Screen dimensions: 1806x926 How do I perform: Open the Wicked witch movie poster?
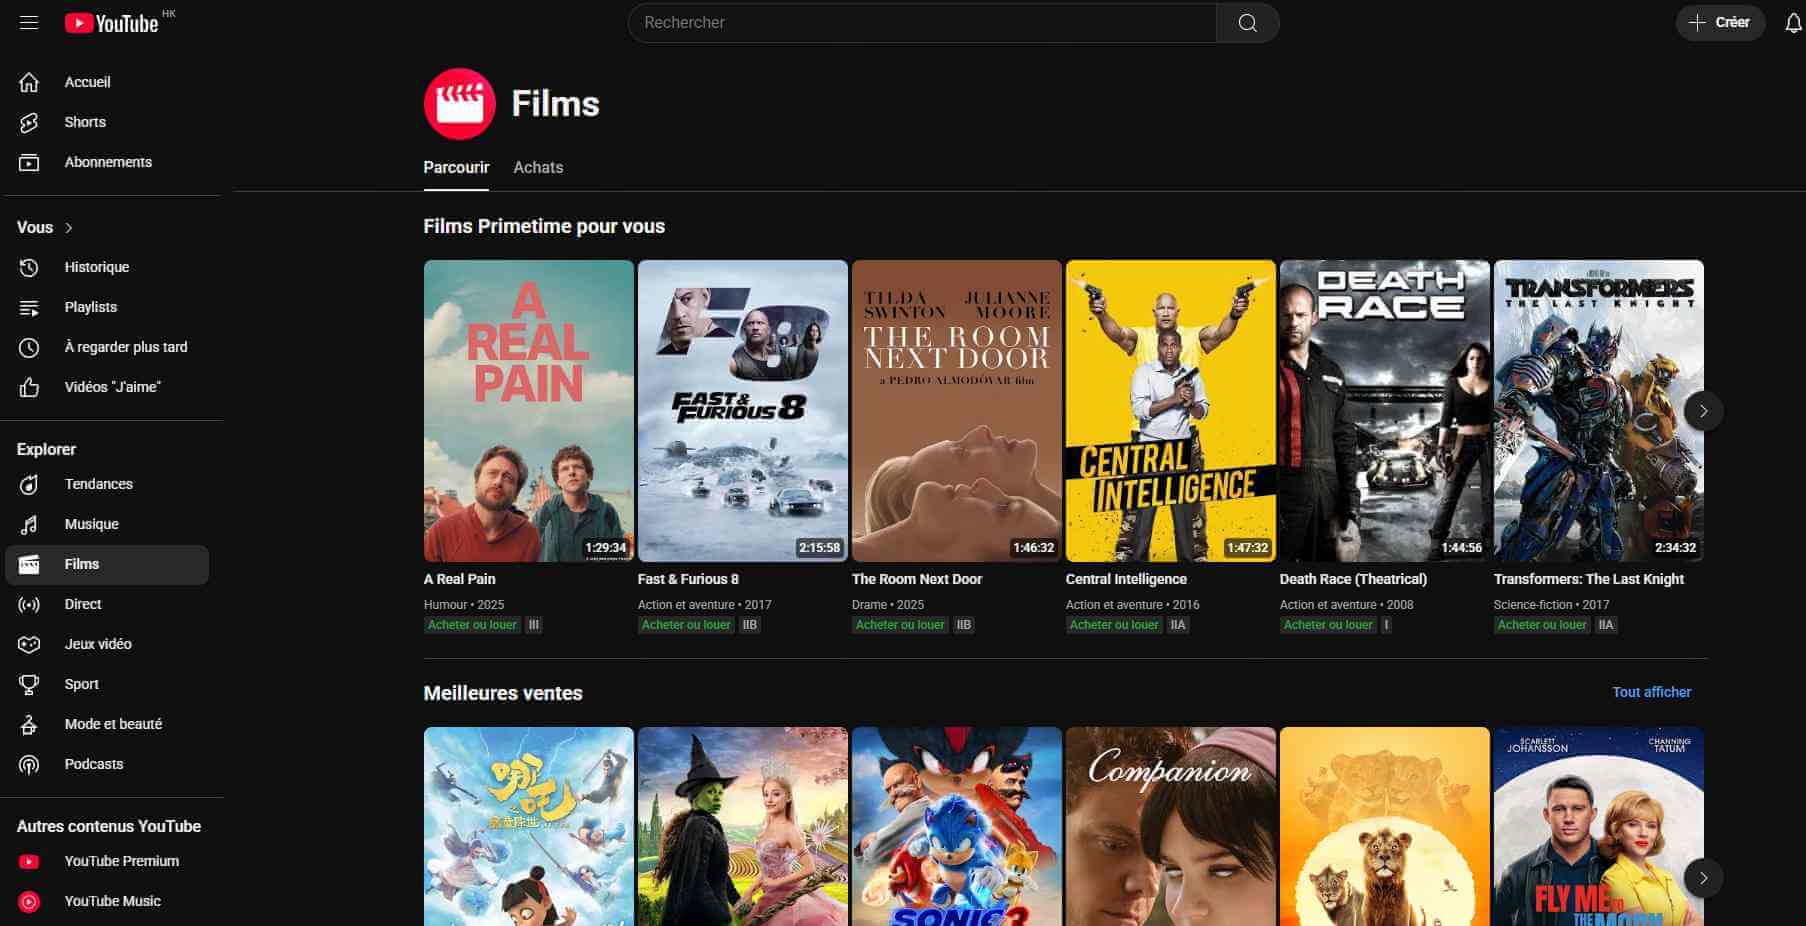[x=743, y=827]
